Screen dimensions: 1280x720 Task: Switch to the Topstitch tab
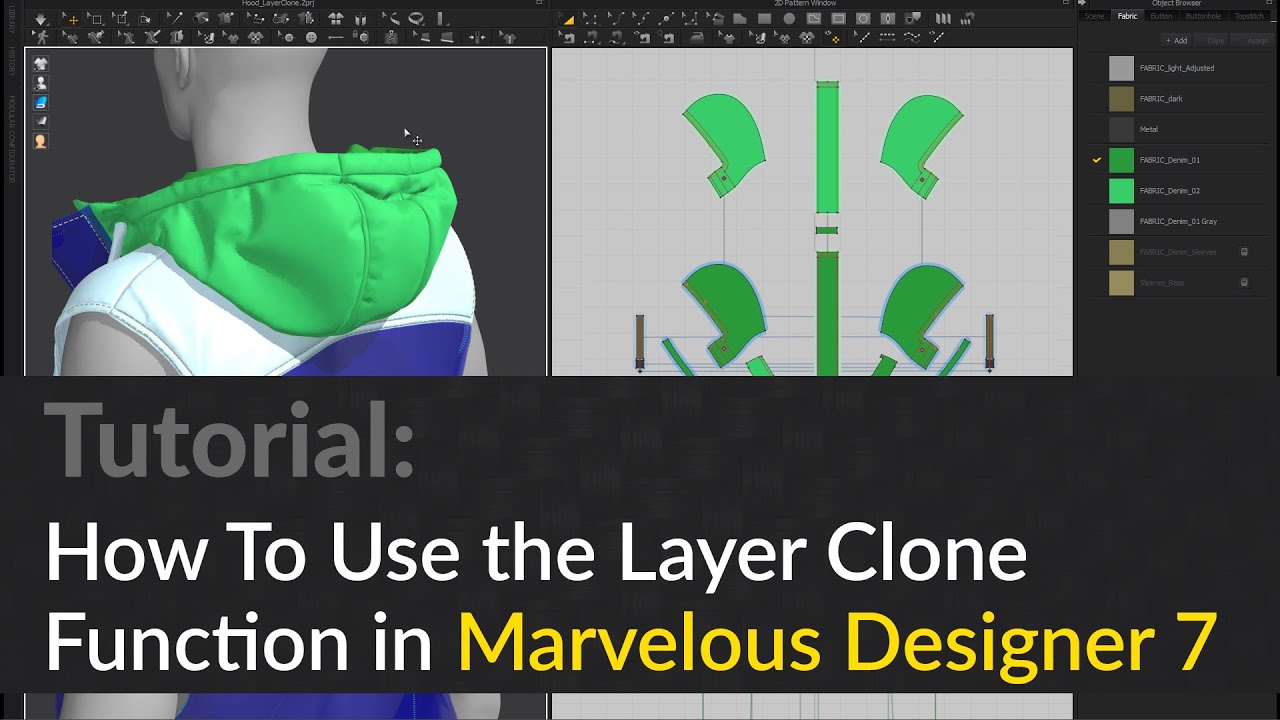pyautogui.click(x=1249, y=16)
